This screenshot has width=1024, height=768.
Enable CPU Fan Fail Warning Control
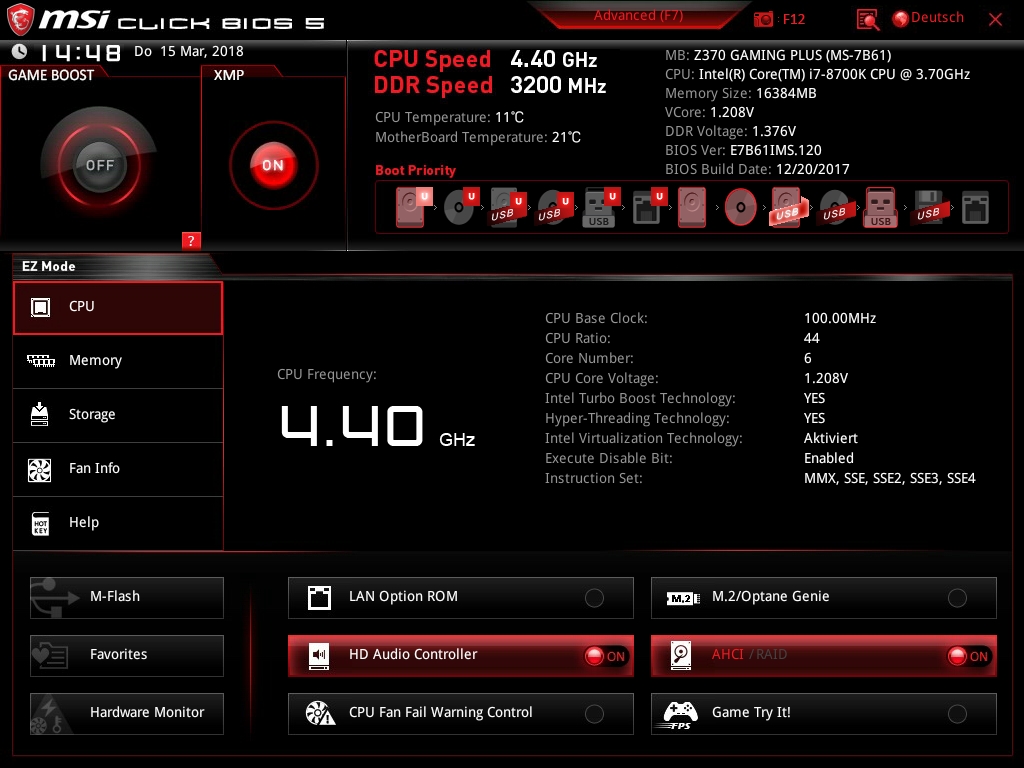[x=460, y=714]
